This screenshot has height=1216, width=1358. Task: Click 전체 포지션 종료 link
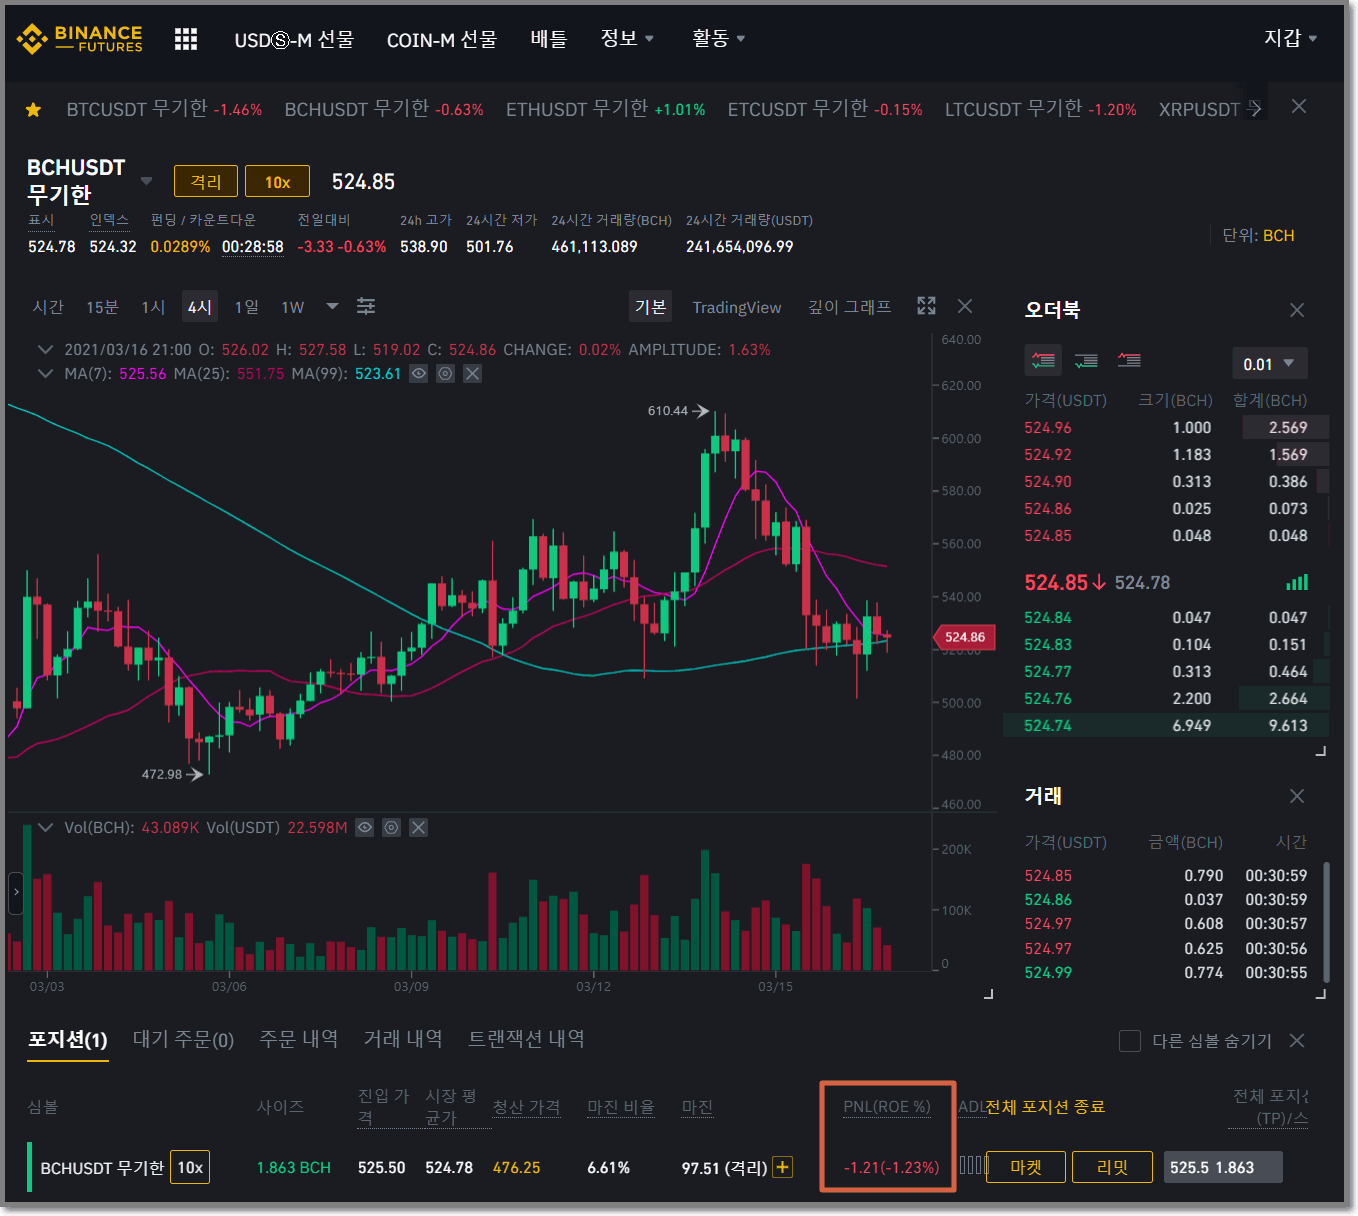coord(1045,1107)
